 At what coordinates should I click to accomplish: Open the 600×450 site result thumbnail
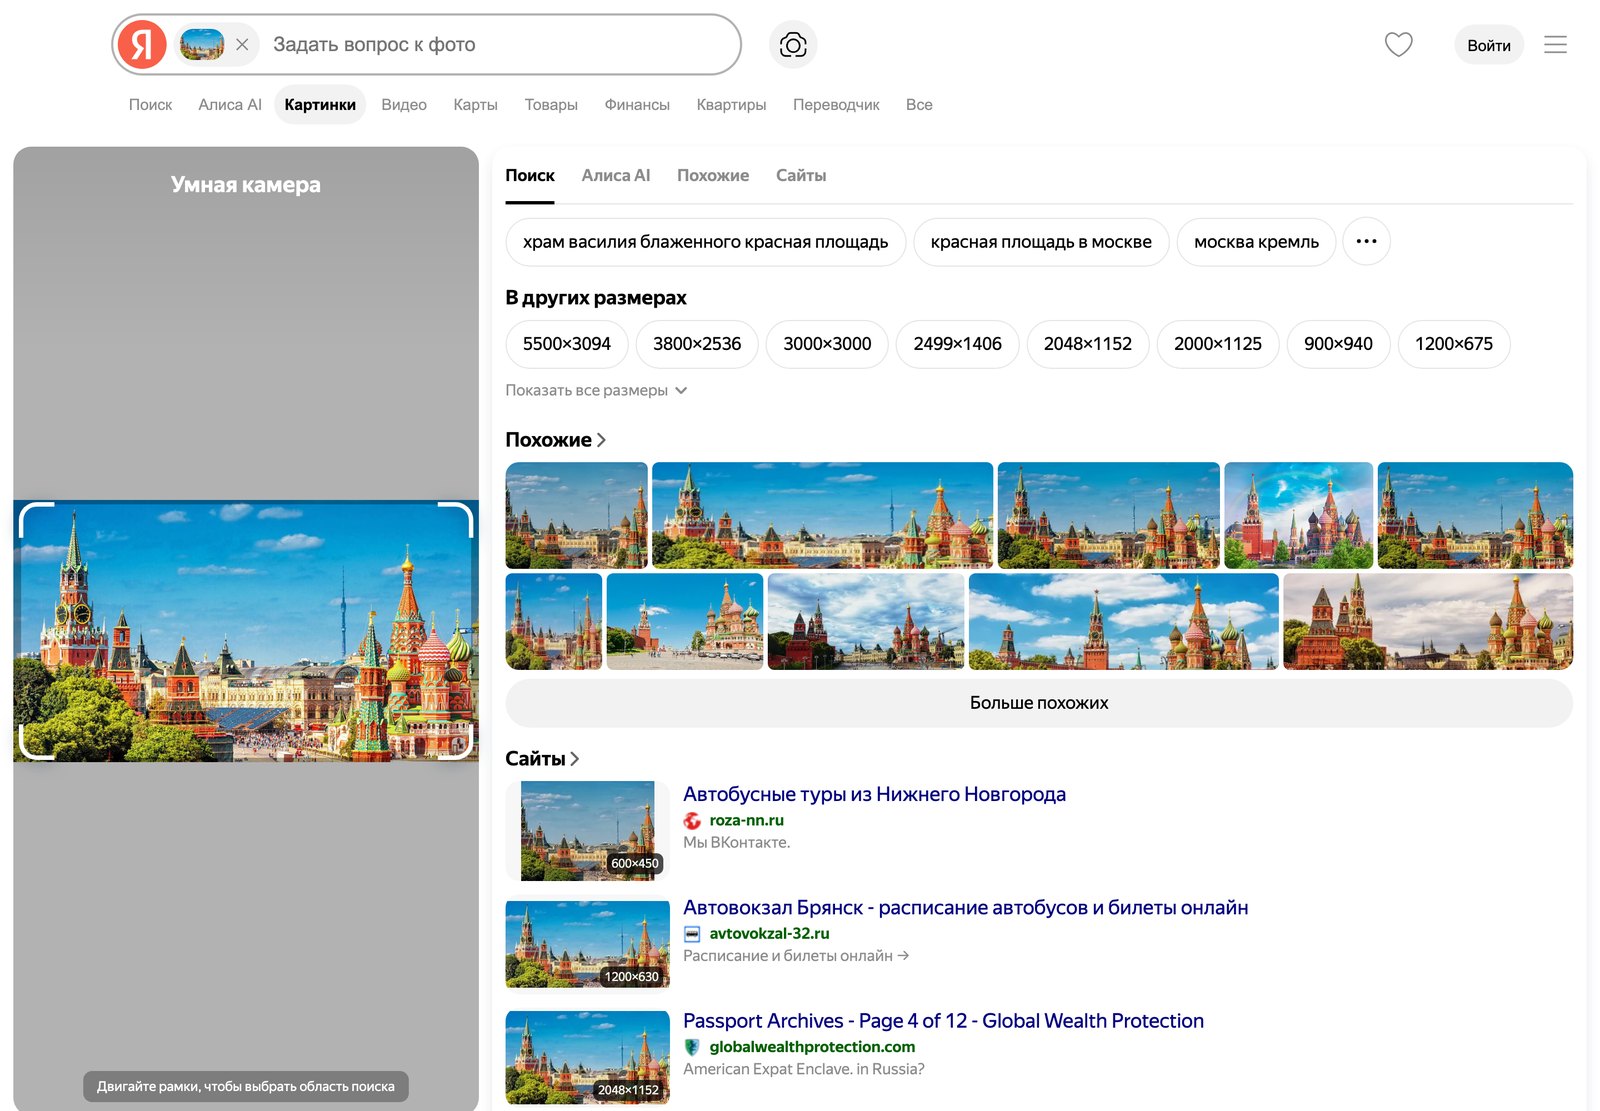588,831
